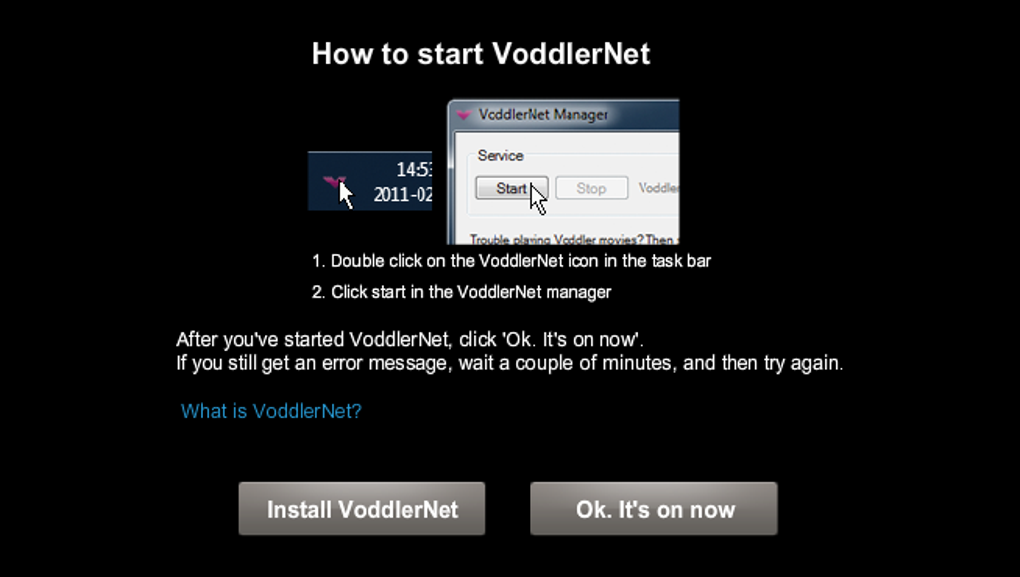This screenshot has height=577, width=1020.
Task: Click the Start button in the Service group
Action: pyautogui.click(x=512, y=188)
